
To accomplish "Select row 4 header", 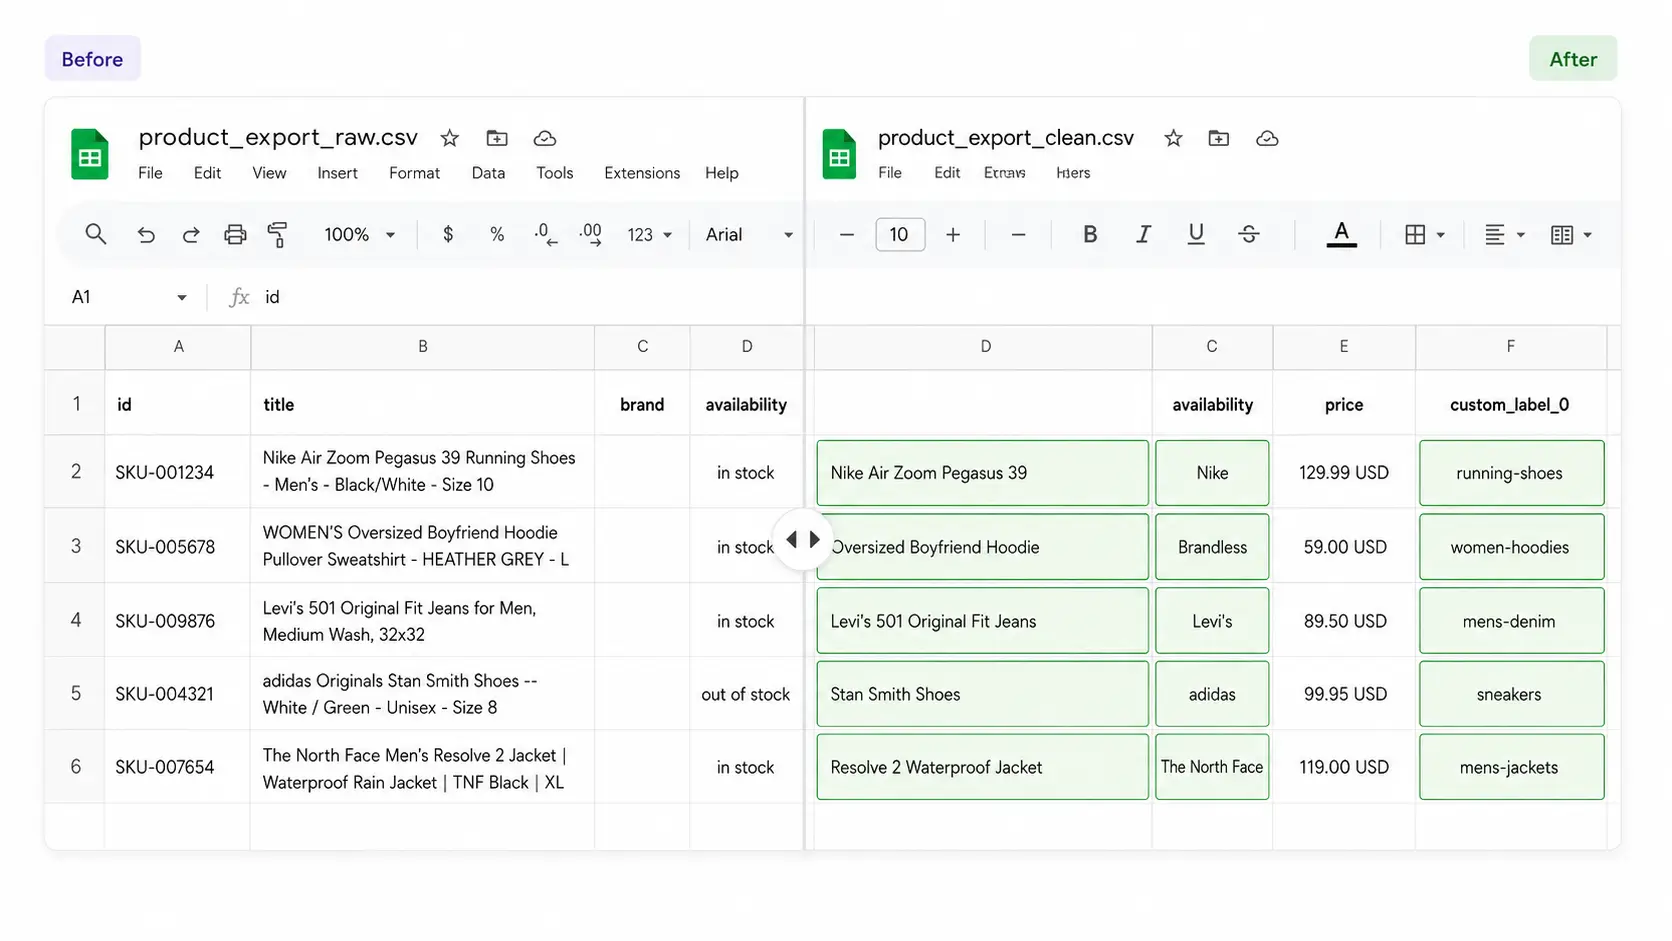I will [75, 620].
